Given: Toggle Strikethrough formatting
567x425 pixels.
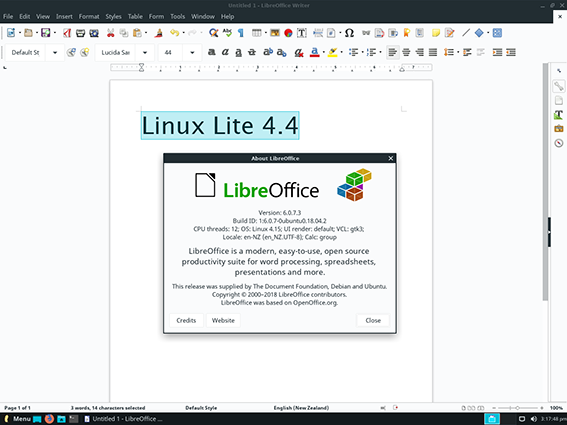Looking at the screenshot, I should [252, 52].
